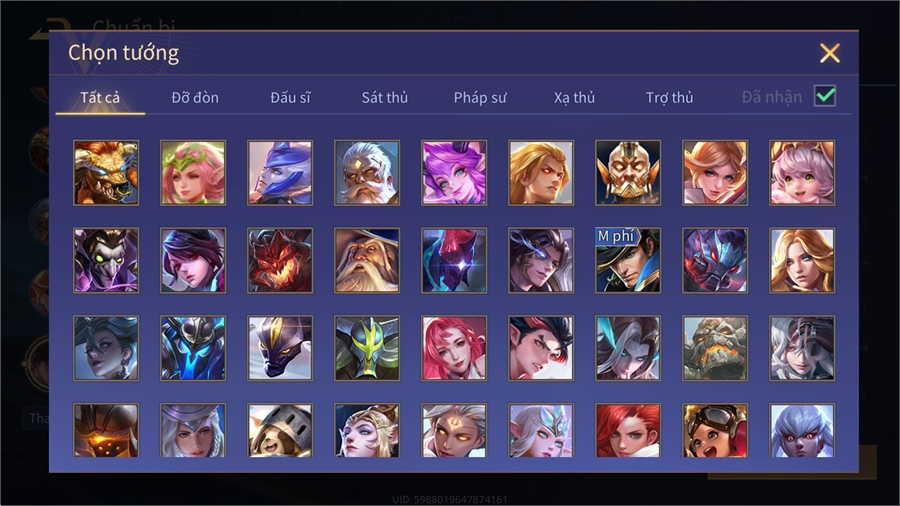
Task: Select the golden lion beast hero portrait
Action: coord(106,173)
